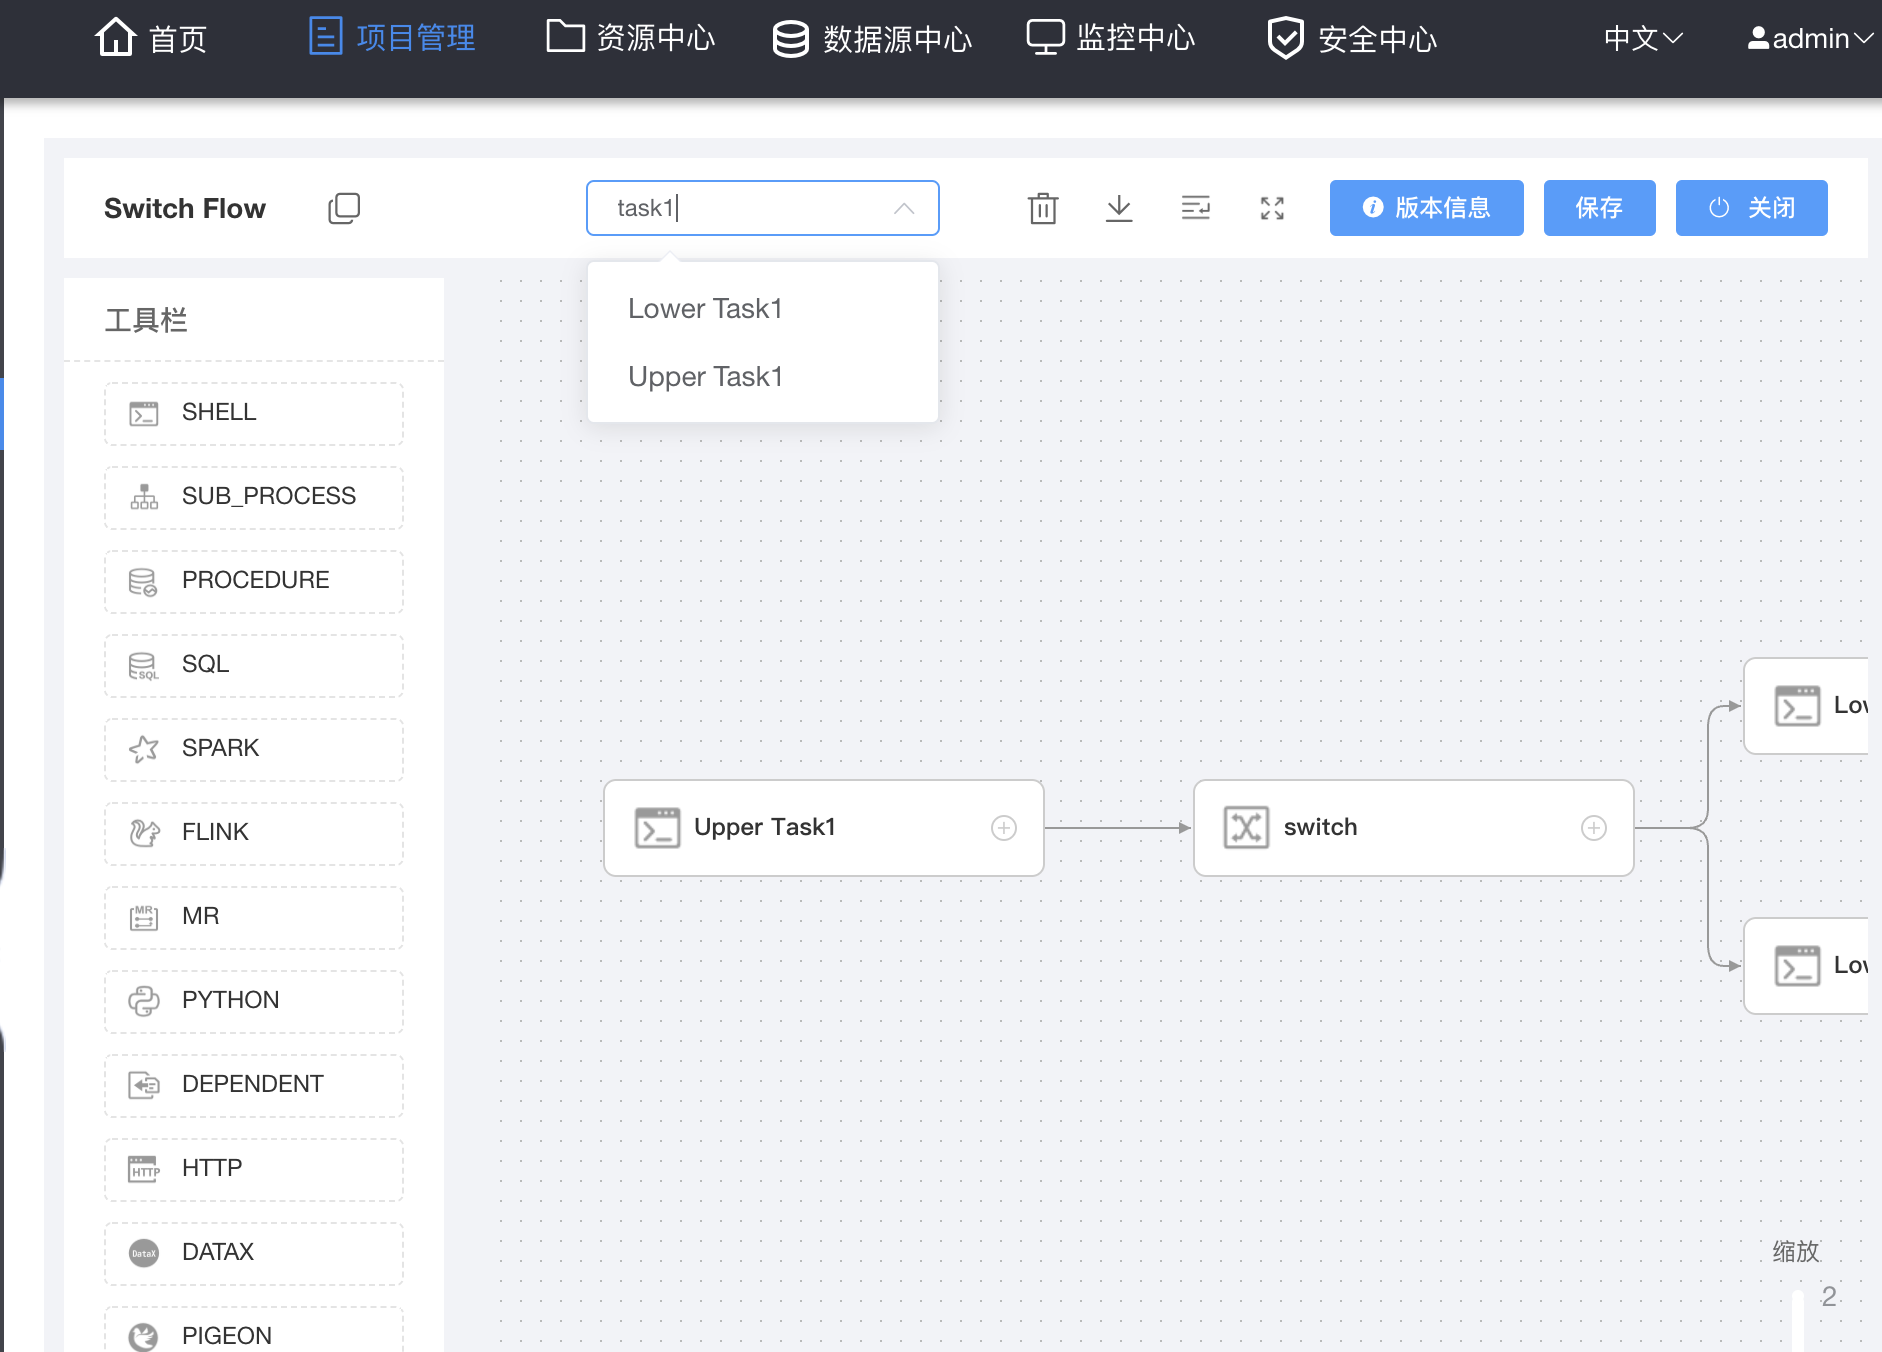This screenshot has height=1352, width=1882.
Task: Click the Upper Task1 shell icon
Action: coord(657,828)
